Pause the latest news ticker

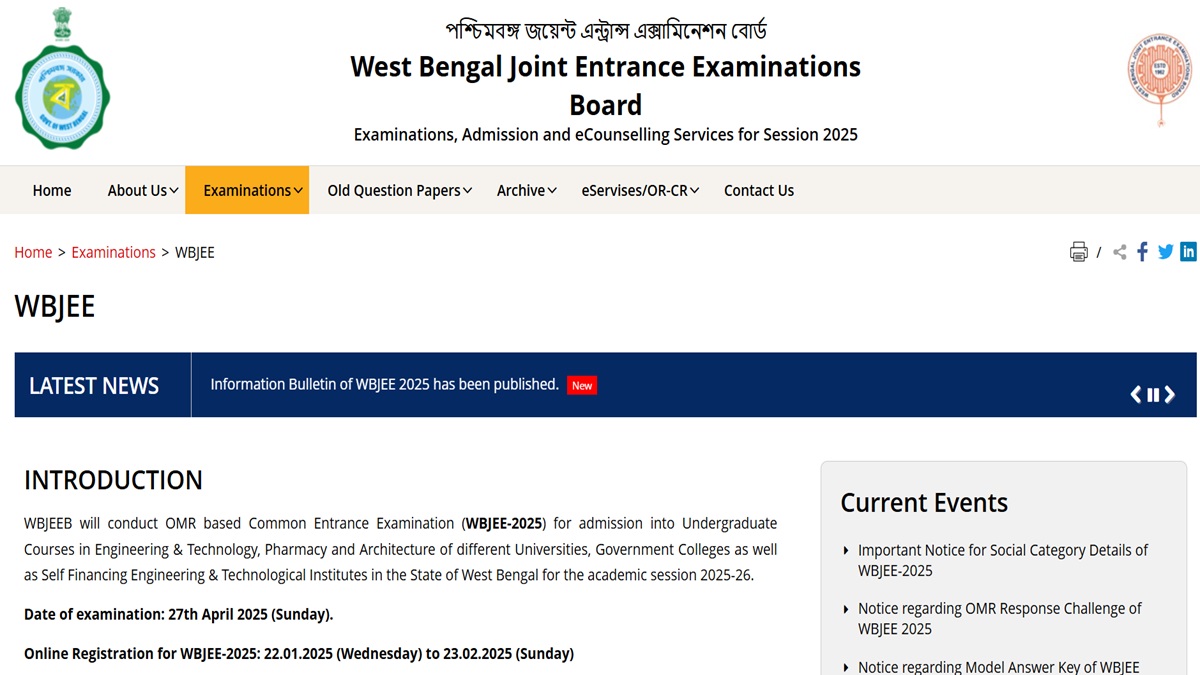[1153, 395]
